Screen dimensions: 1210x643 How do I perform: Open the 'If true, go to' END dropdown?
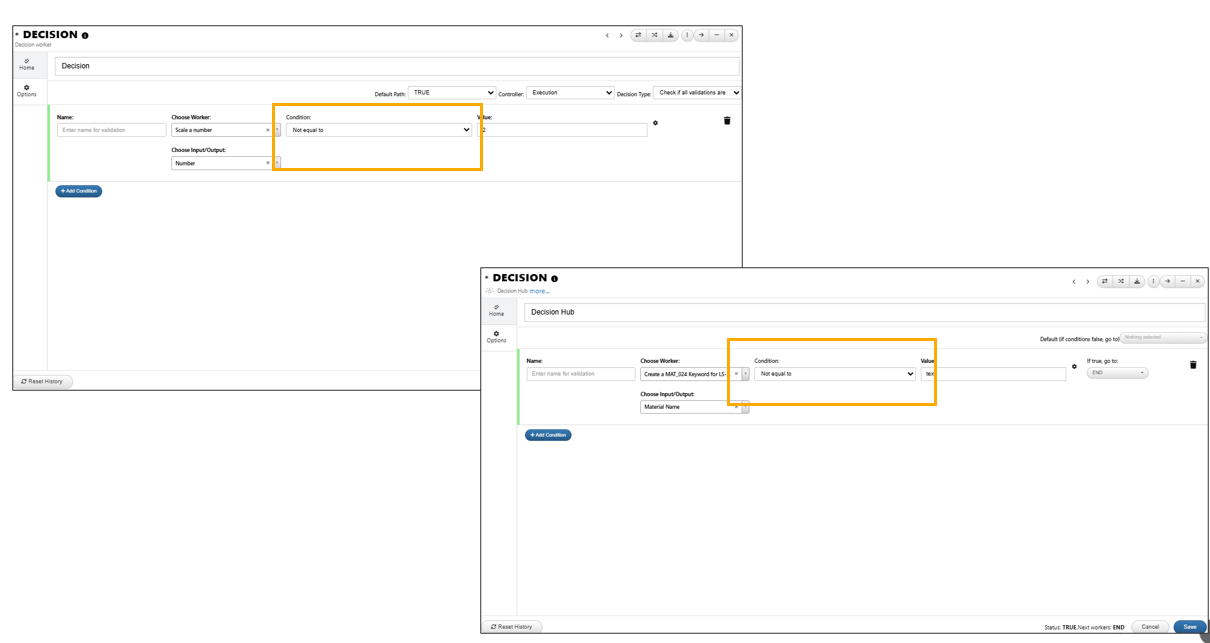(x=1117, y=373)
